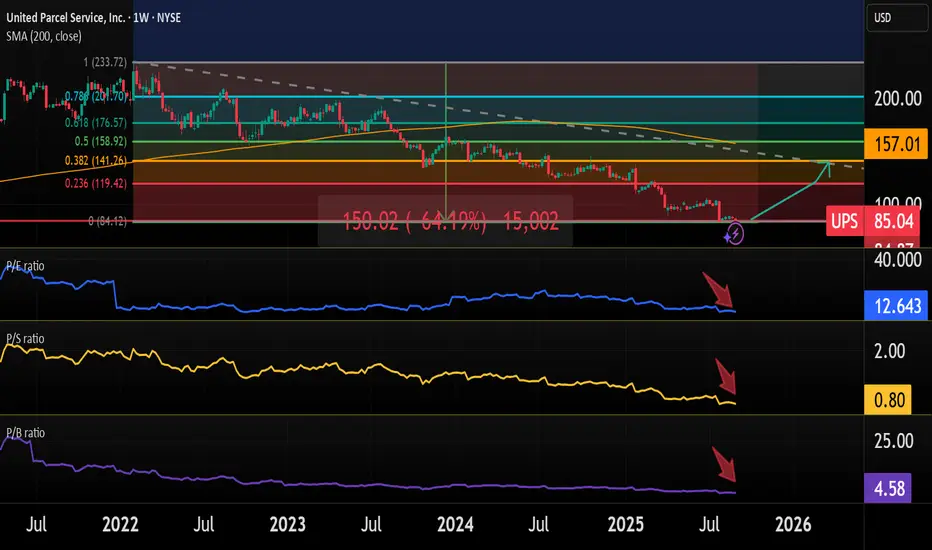Open the USD currency selector
This screenshot has height=550, width=932.
click(x=898, y=18)
